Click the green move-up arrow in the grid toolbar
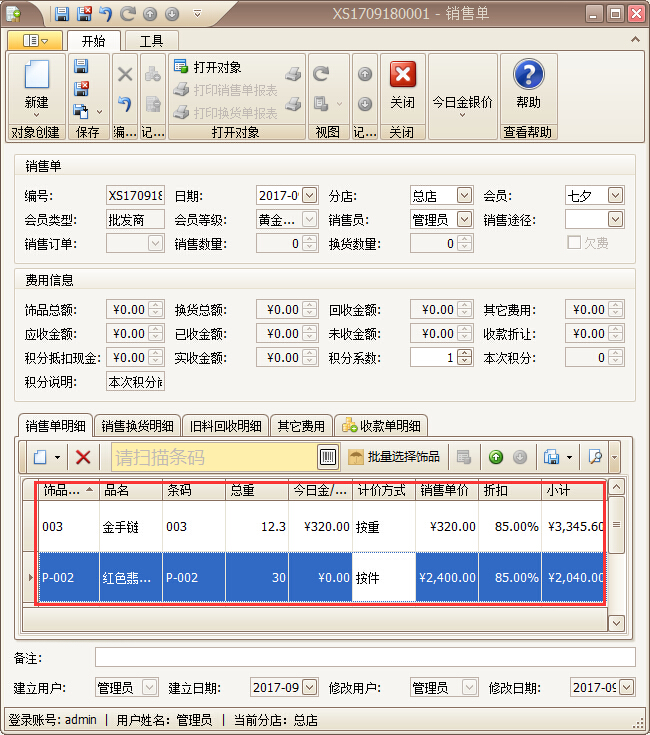 [x=496, y=457]
